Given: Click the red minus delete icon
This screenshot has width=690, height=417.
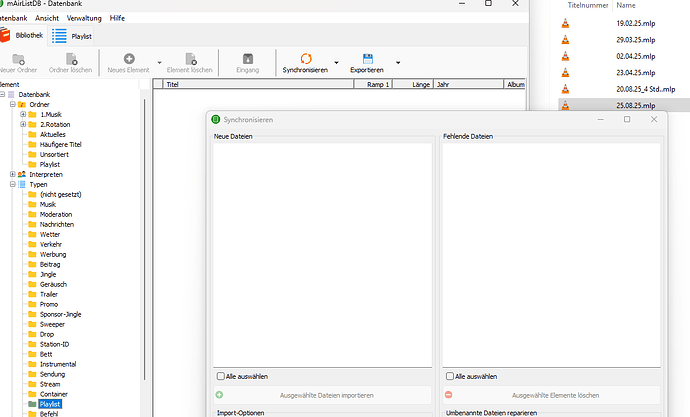Looking at the screenshot, I should point(448,395).
